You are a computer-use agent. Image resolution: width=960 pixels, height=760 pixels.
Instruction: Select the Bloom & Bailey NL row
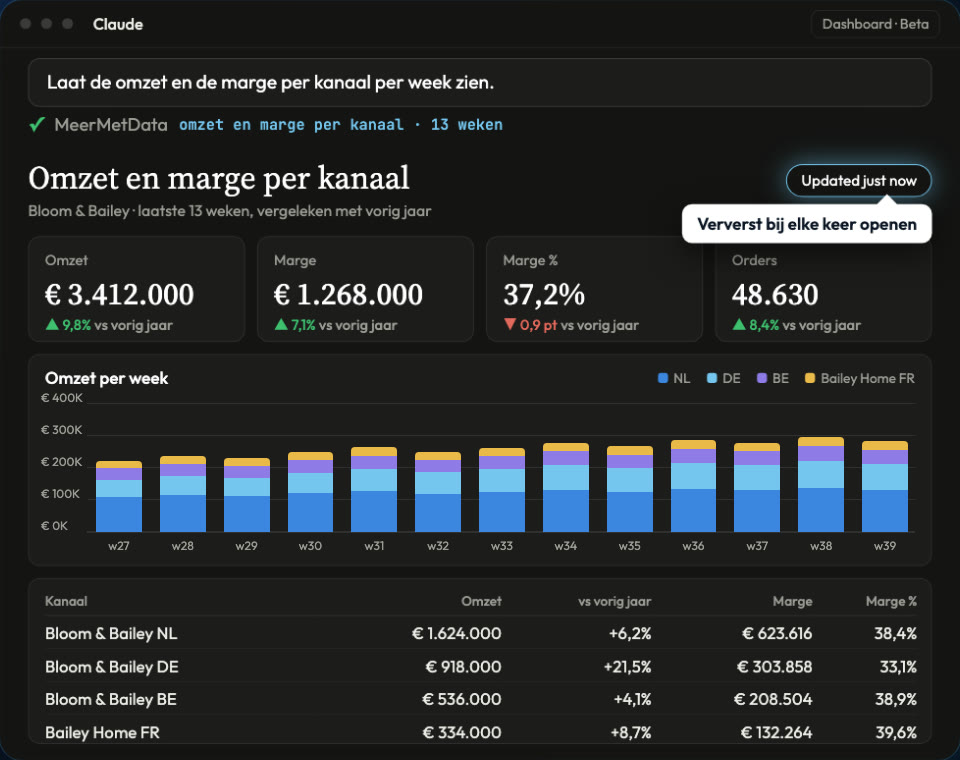pos(481,633)
